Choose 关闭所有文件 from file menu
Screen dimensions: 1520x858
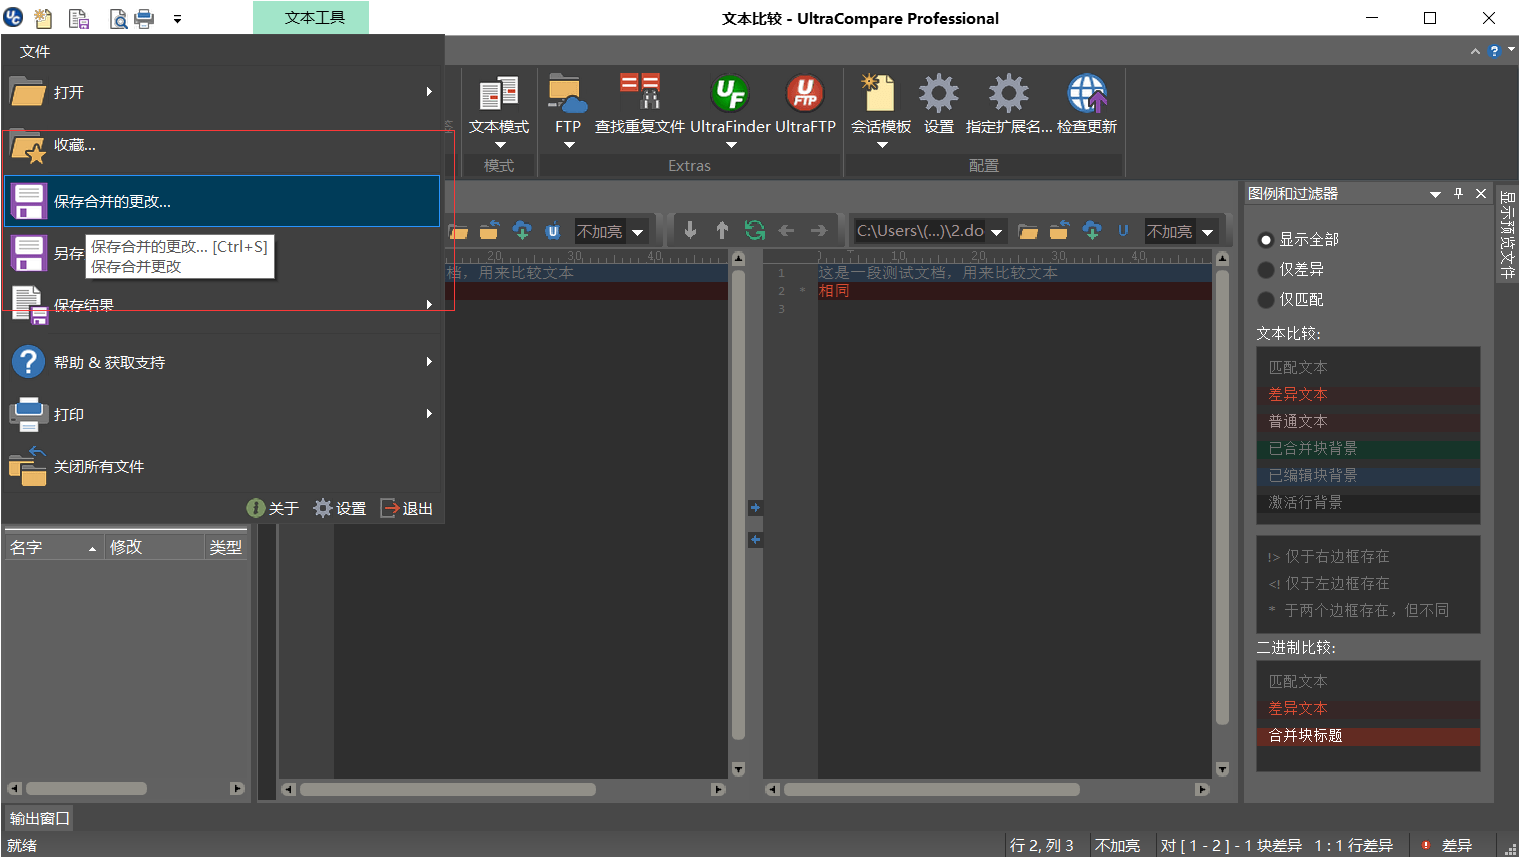click(222, 466)
